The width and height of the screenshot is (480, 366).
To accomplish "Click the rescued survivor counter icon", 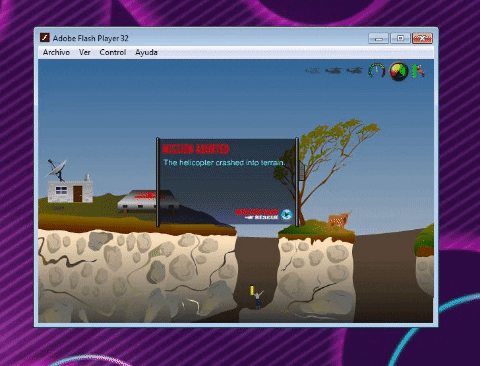I will pyautogui.click(x=418, y=71).
